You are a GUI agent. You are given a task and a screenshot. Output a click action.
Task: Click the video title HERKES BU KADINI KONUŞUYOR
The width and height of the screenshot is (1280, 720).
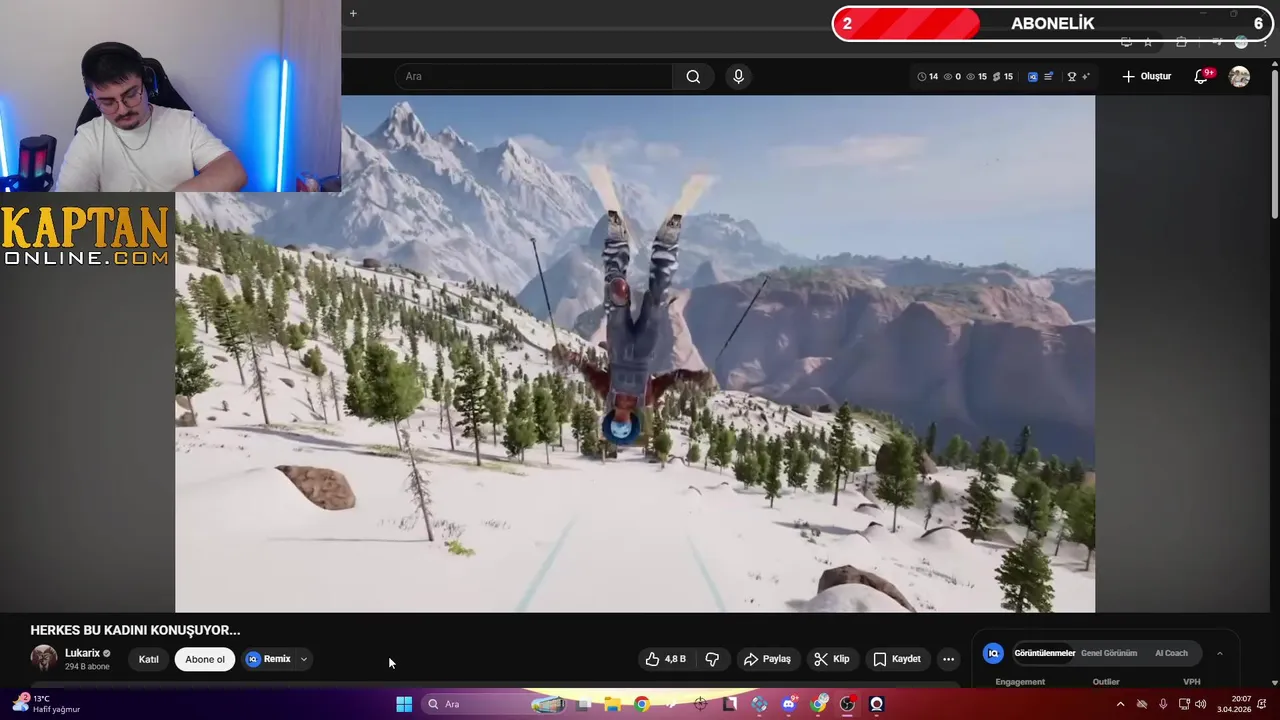pyautogui.click(x=135, y=630)
